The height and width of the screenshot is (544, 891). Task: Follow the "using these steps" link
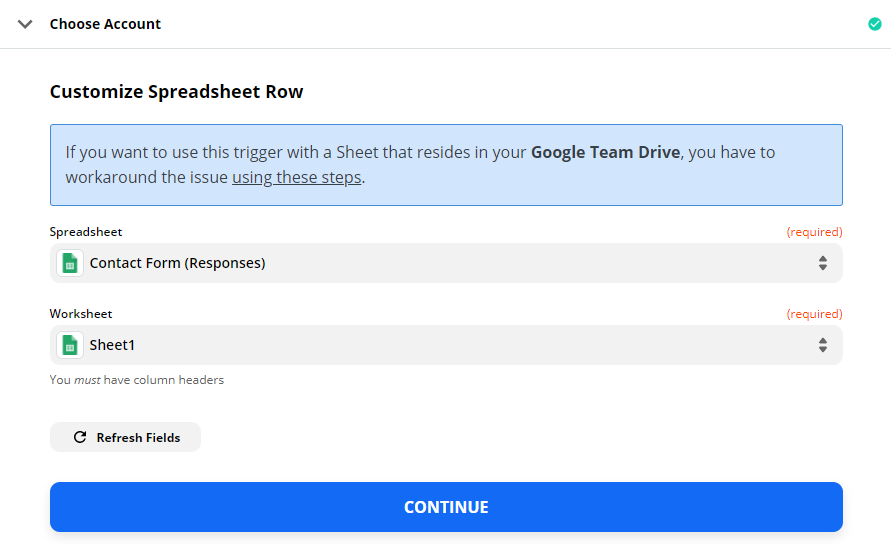297,177
